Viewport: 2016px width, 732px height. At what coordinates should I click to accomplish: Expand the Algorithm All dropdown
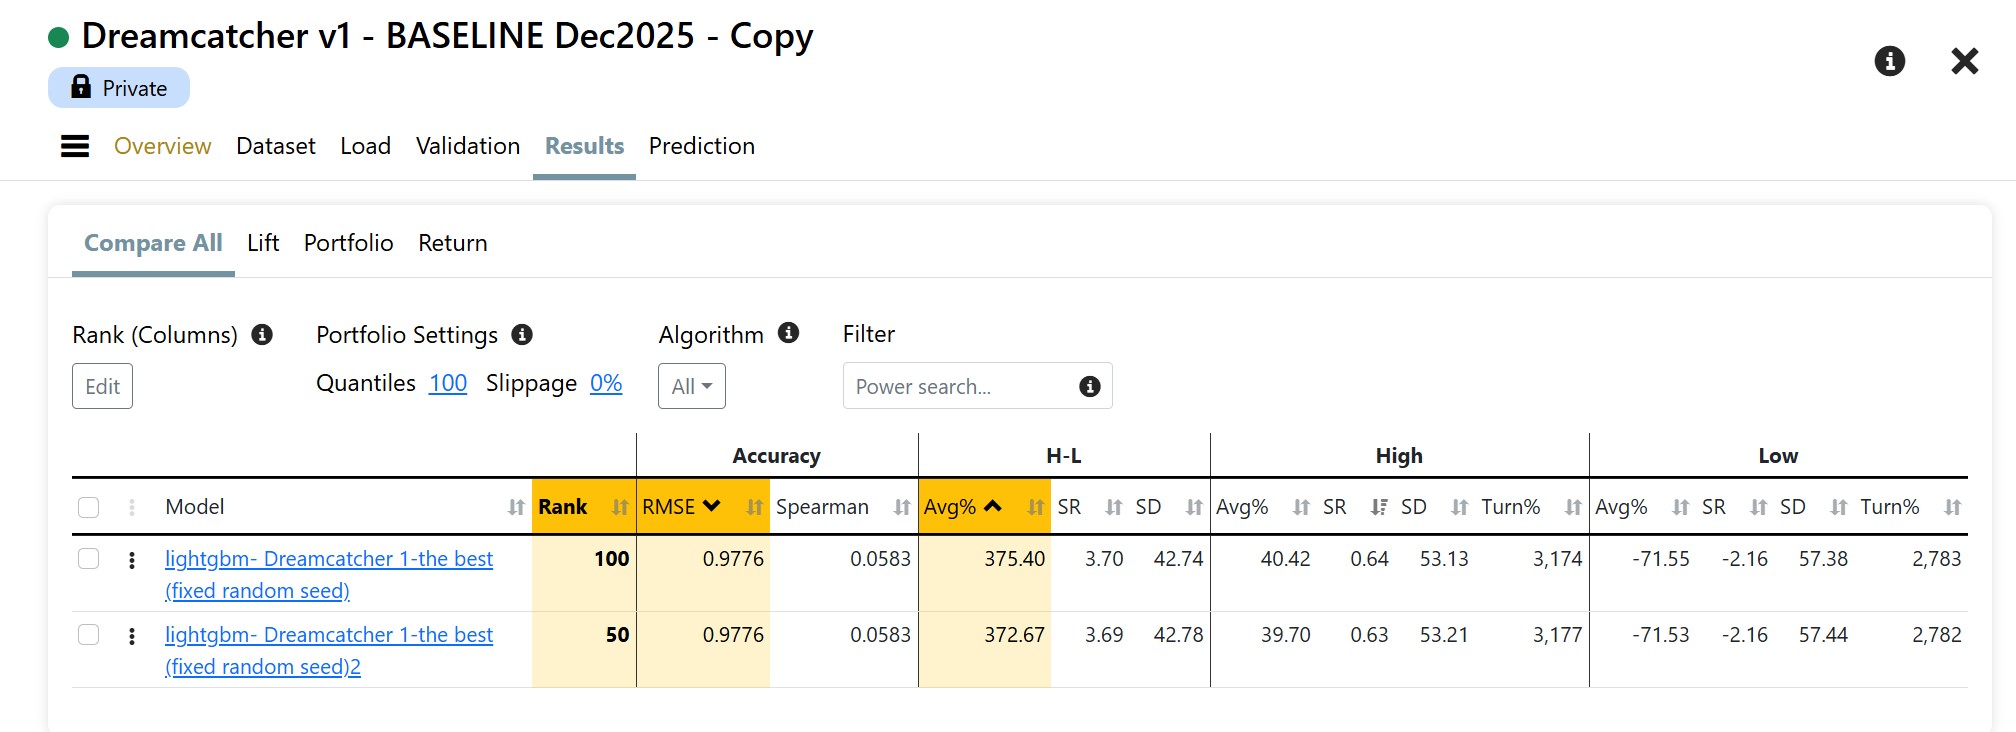[691, 387]
